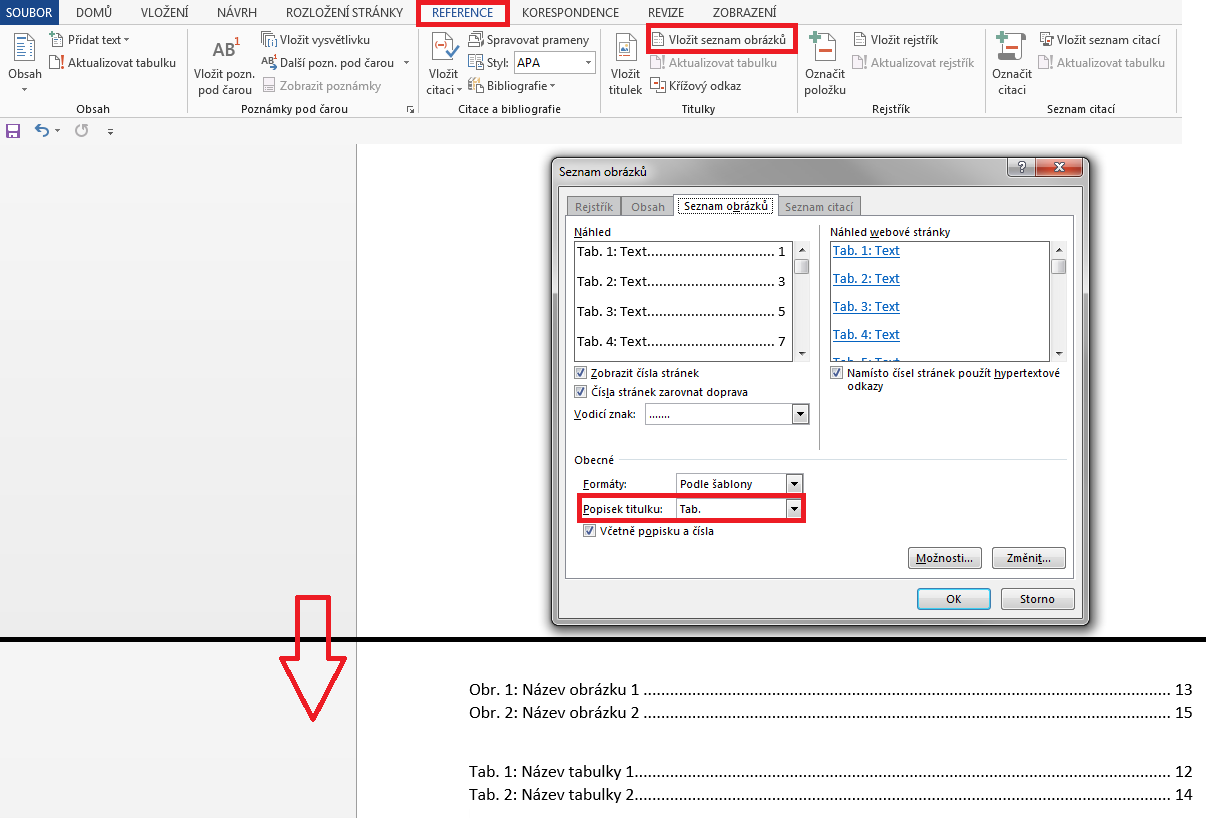
Task: Click Vložit citaci button
Action: [x=443, y=66]
